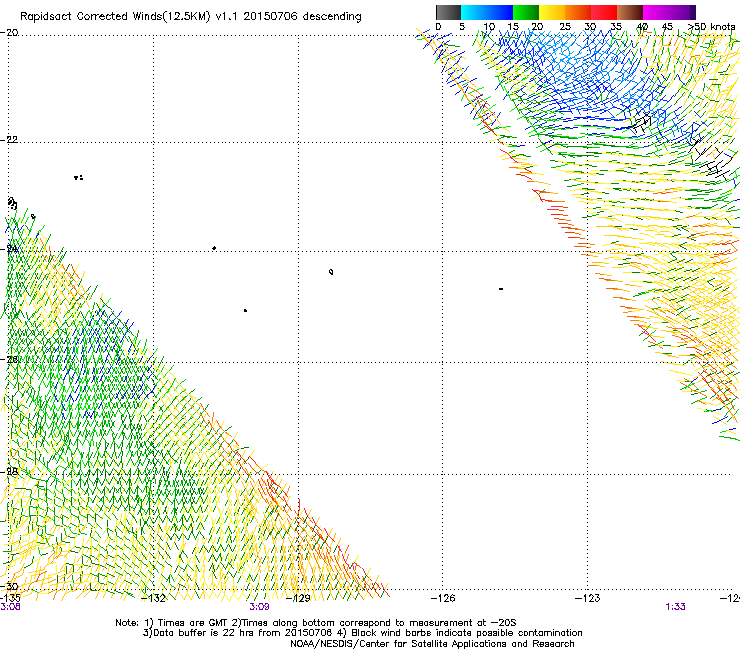Click the '-30' latitude axis label
This screenshot has width=740, height=650.
(9, 586)
